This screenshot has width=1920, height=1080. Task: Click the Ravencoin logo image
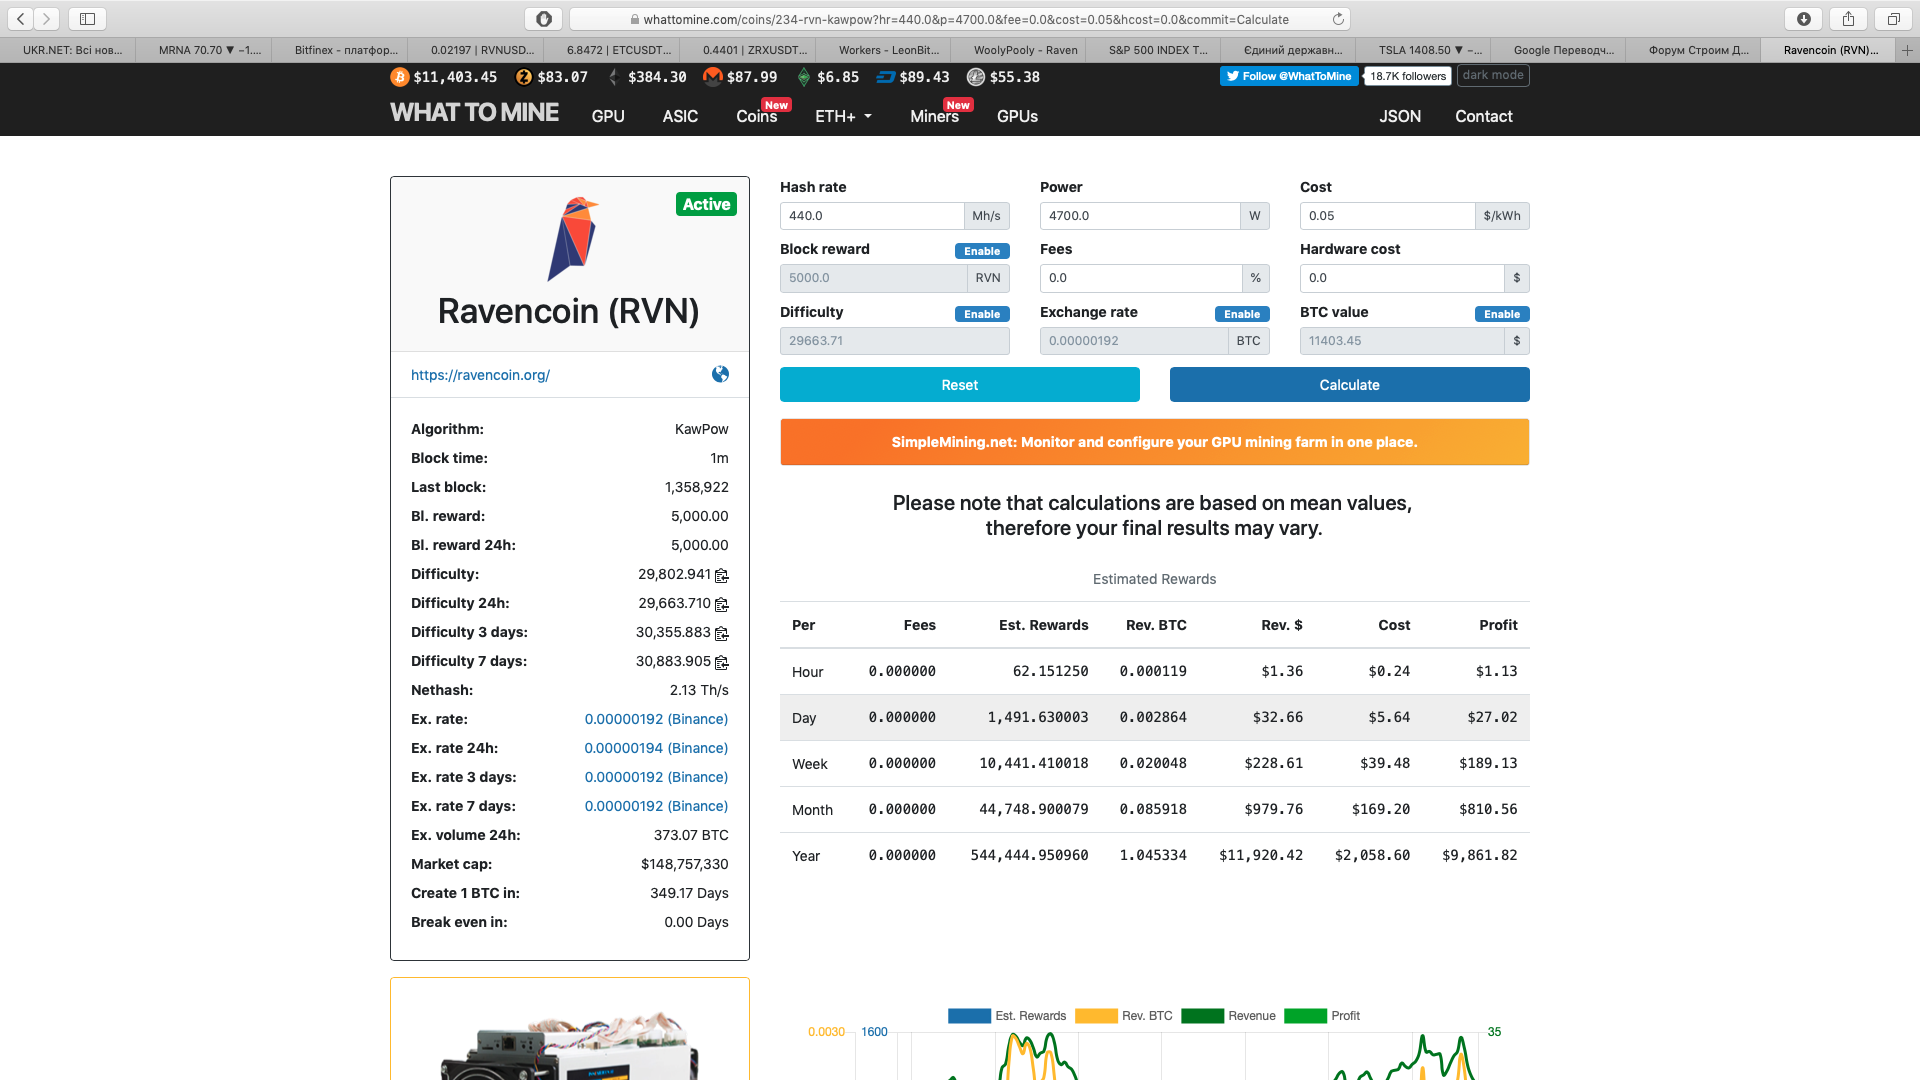(x=572, y=239)
